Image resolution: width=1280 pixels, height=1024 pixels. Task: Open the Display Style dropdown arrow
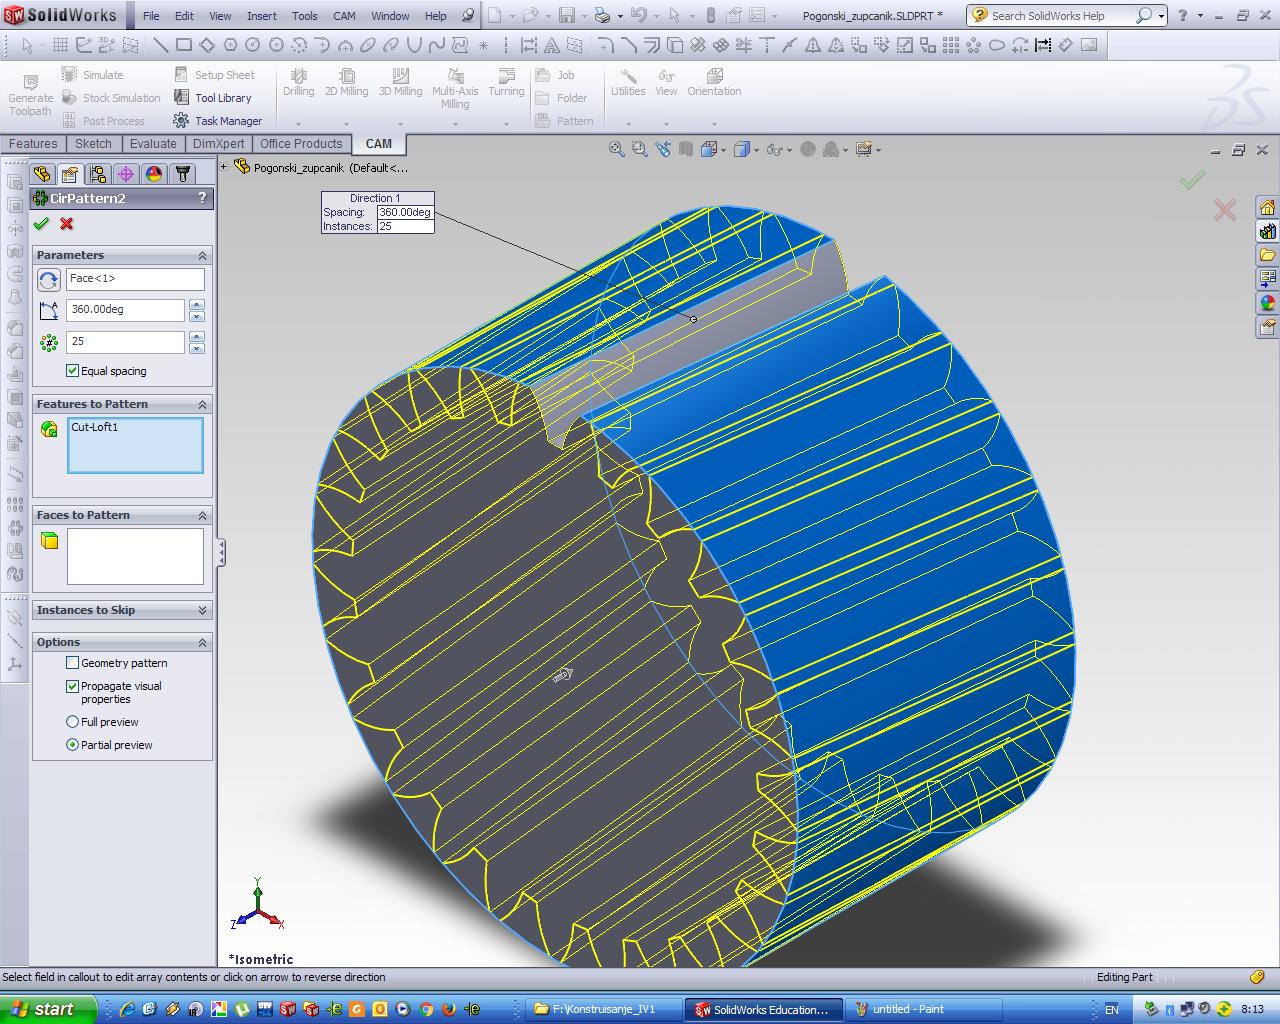(757, 150)
